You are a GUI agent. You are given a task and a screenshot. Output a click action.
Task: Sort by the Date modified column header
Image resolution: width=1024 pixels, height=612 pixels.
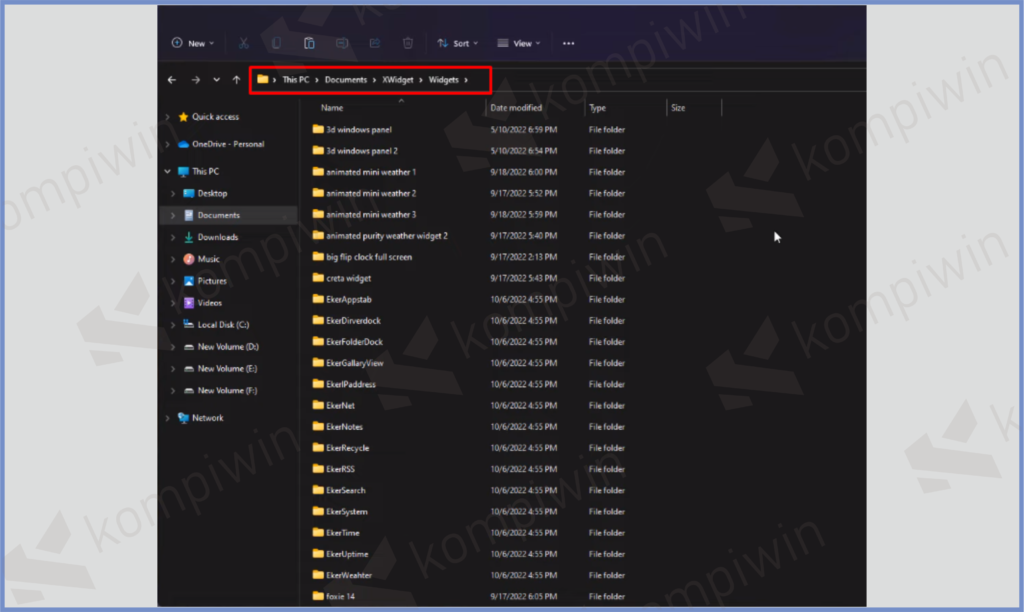516,107
